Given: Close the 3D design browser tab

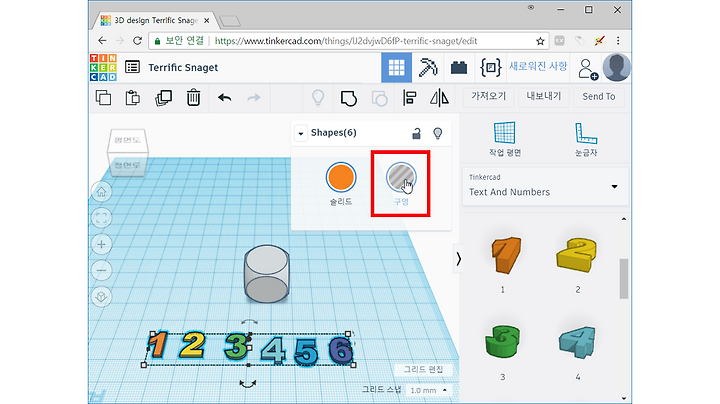Looking at the screenshot, I should coord(207,21).
